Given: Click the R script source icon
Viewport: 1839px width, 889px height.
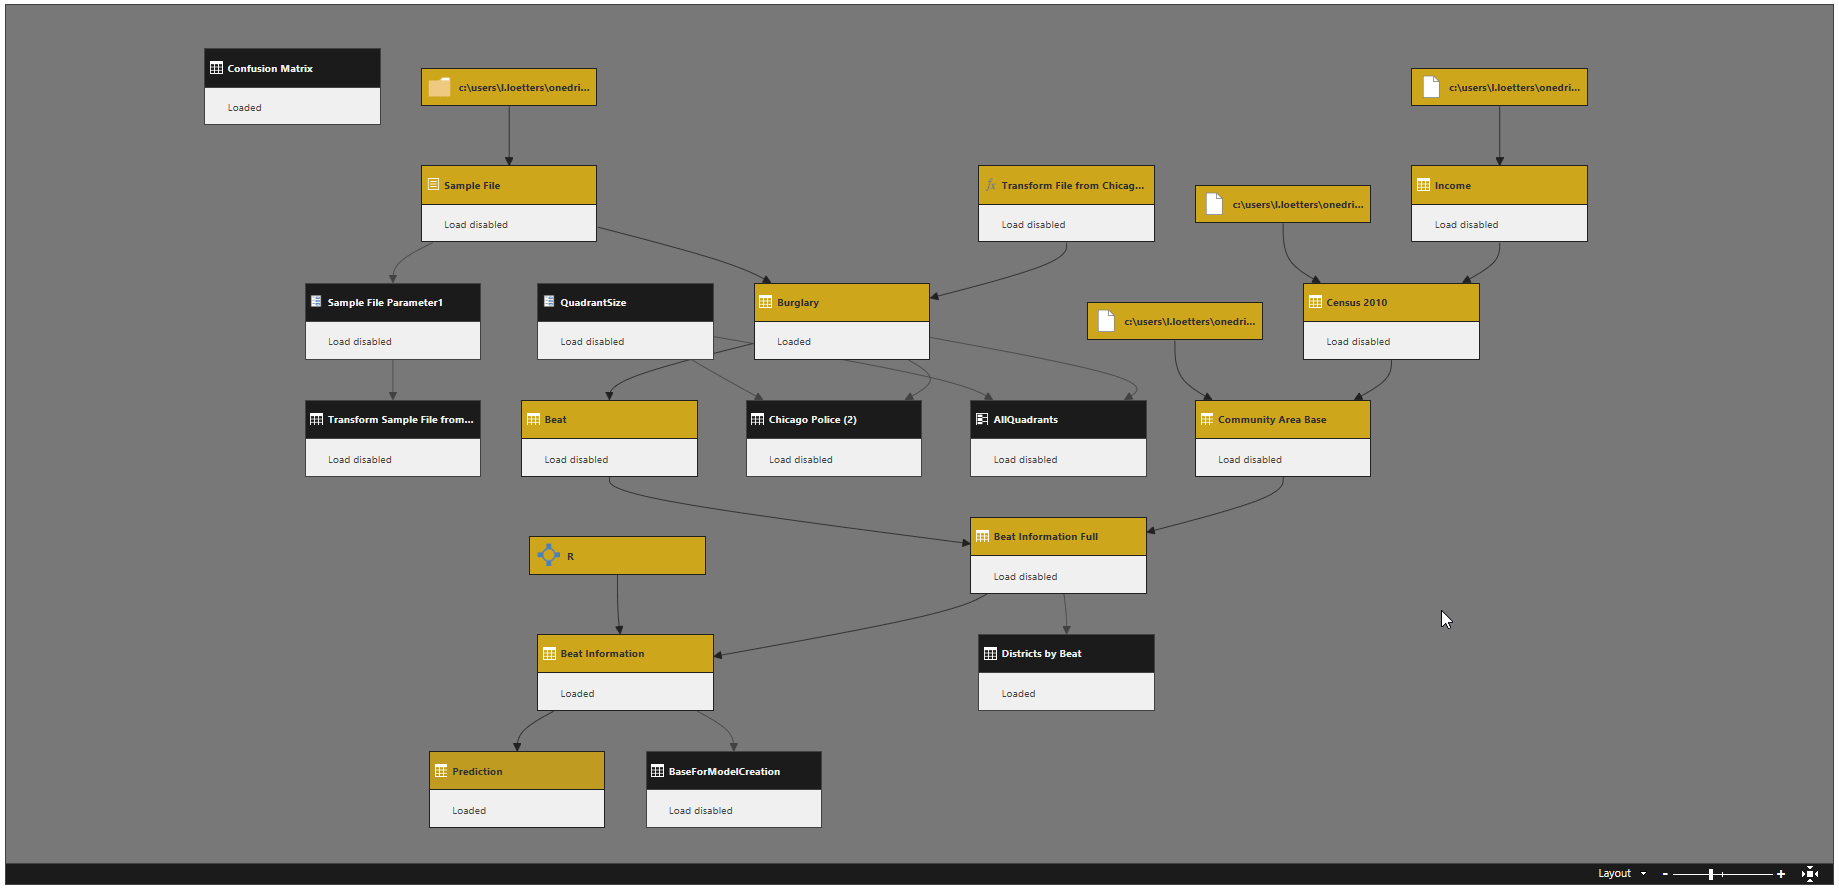Looking at the screenshot, I should [x=549, y=555].
